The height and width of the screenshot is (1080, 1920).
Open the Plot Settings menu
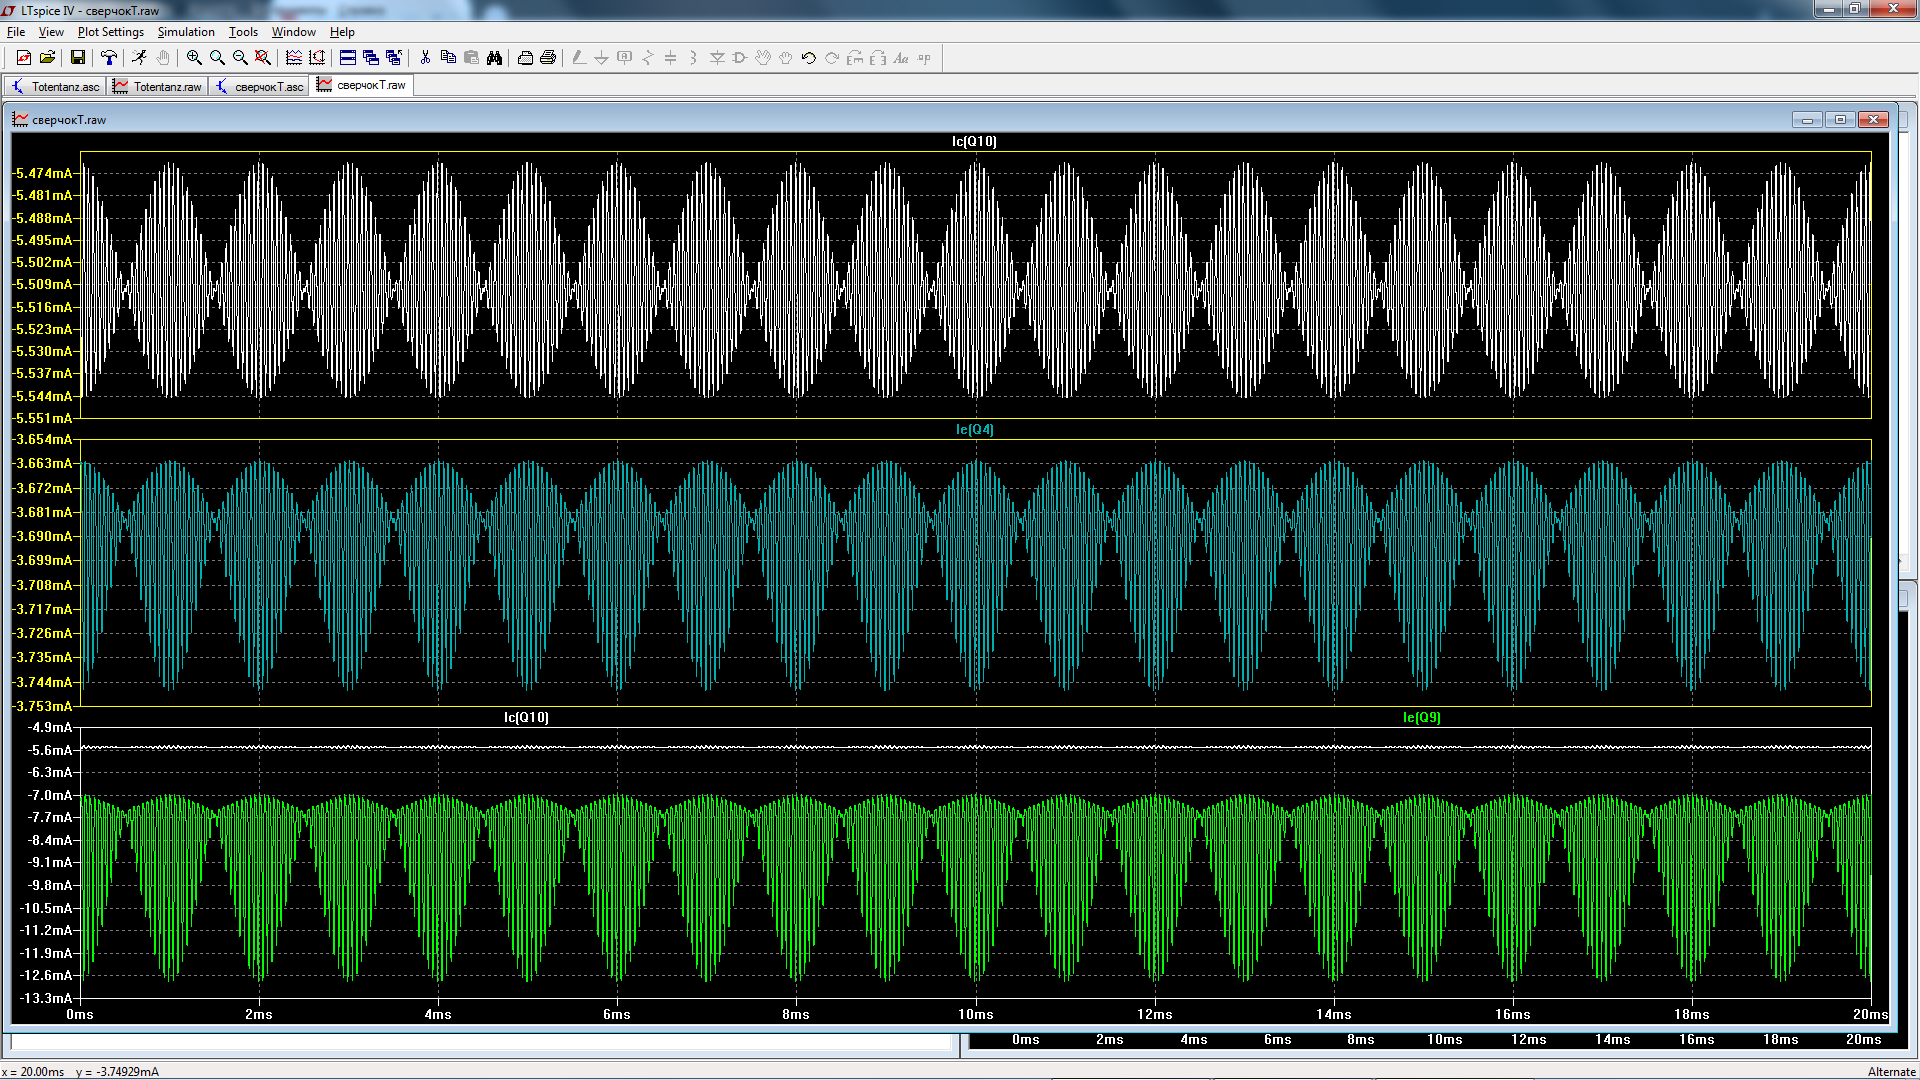111,32
